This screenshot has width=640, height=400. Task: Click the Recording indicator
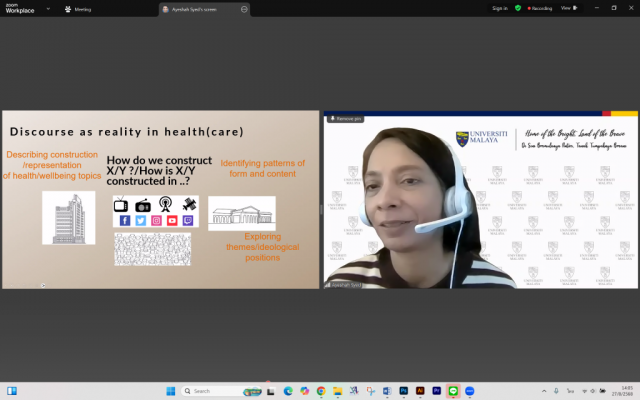[x=540, y=8]
